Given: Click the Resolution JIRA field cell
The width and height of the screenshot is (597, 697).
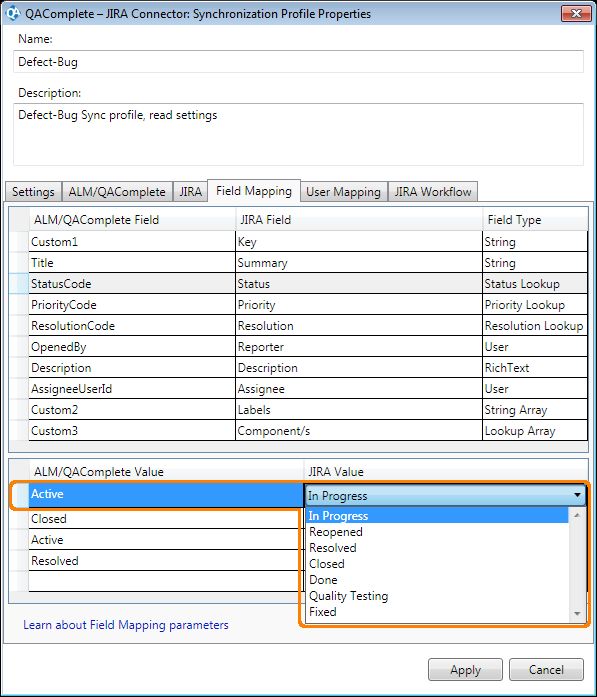Looking at the screenshot, I should tap(359, 326).
